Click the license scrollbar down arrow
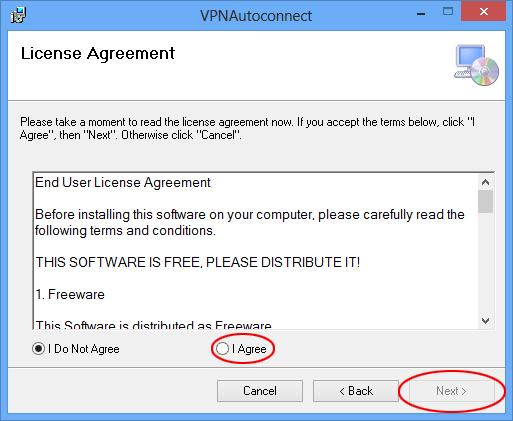Screen dimensions: 513x421 (485, 321)
